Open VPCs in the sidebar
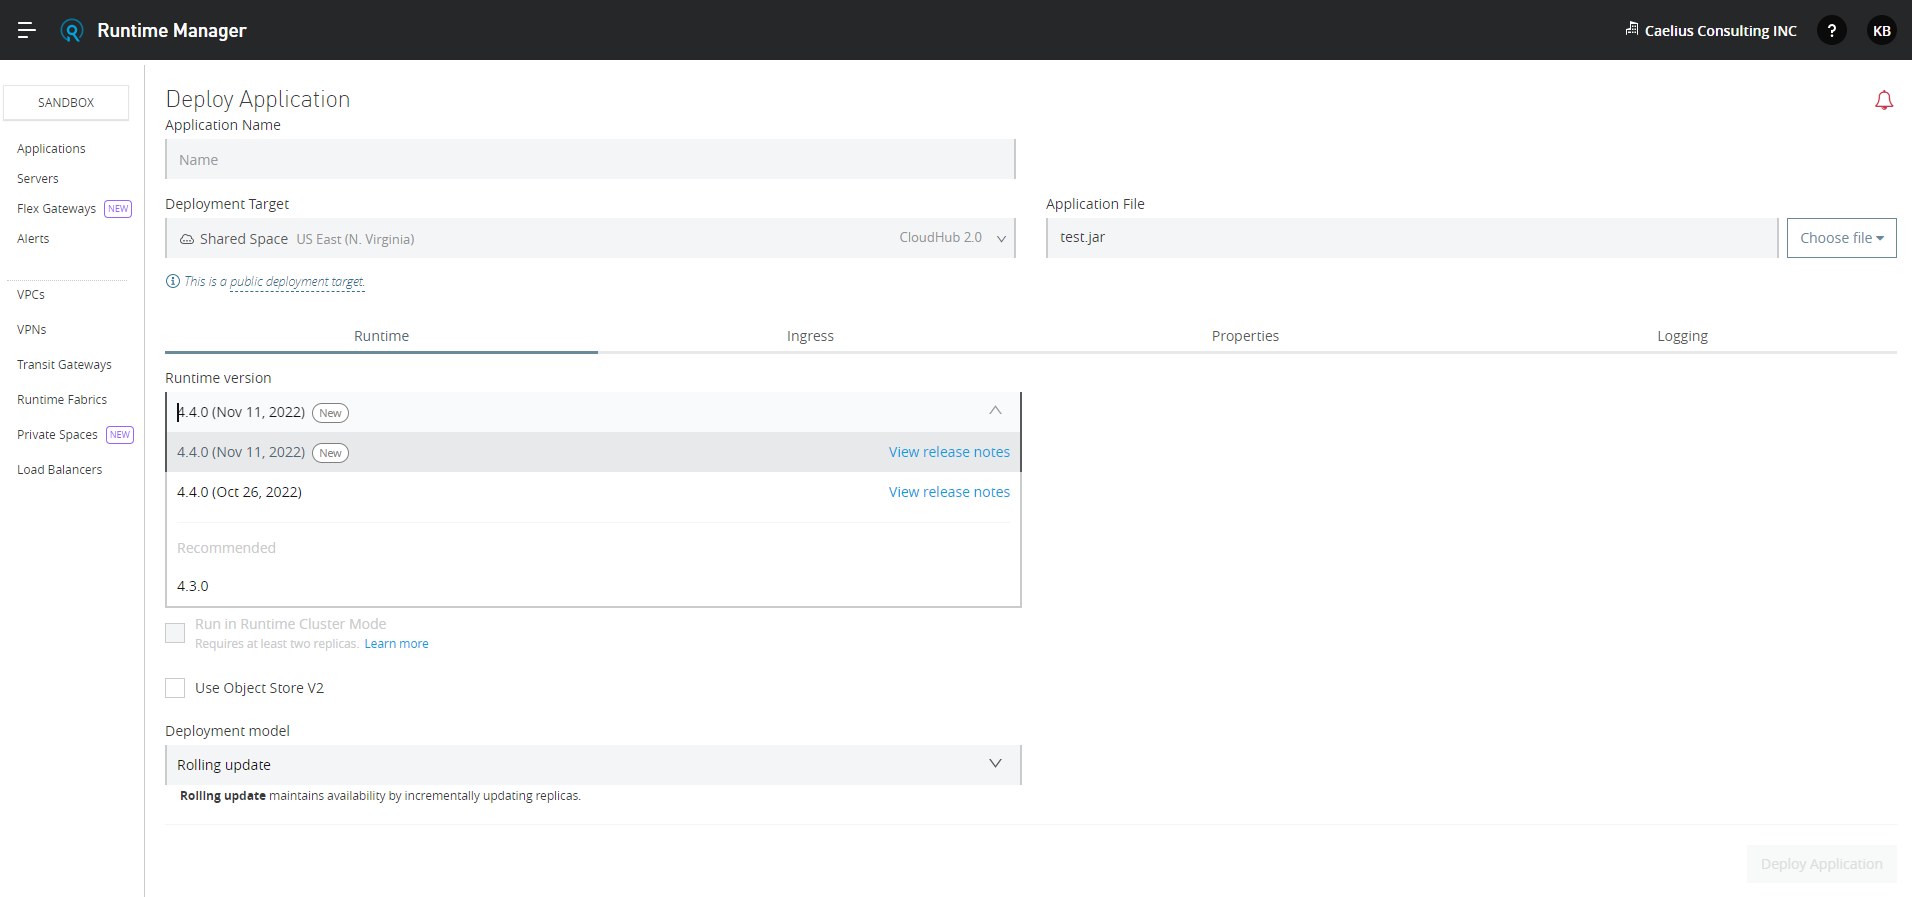1912x897 pixels. coord(31,294)
